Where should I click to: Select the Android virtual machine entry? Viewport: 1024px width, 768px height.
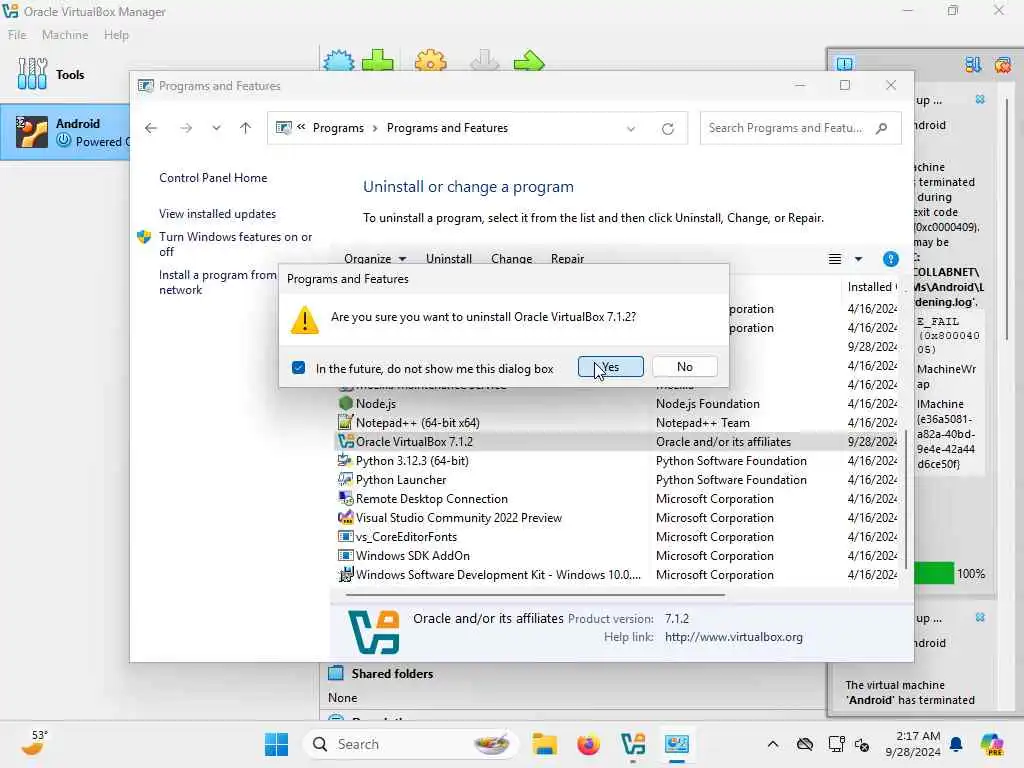[x=65, y=132]
